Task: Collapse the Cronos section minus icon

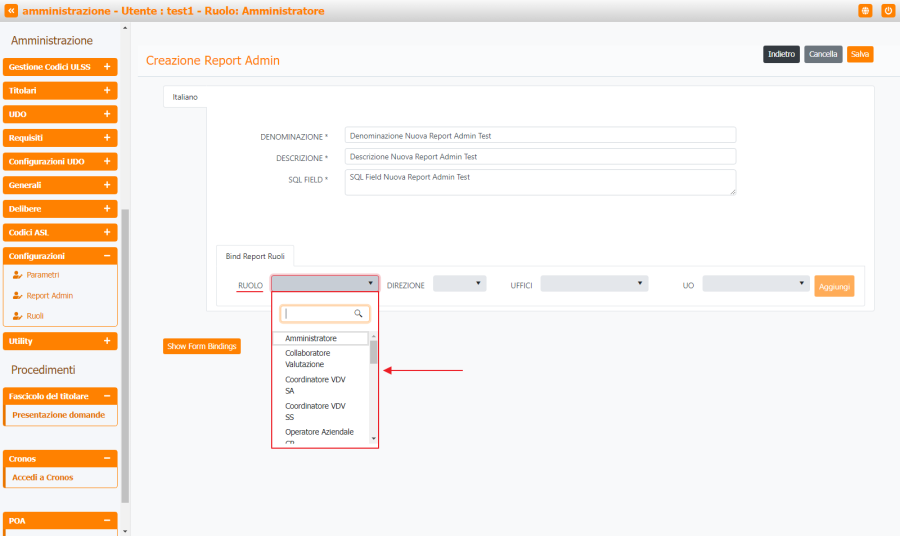Action: [107, 459]
